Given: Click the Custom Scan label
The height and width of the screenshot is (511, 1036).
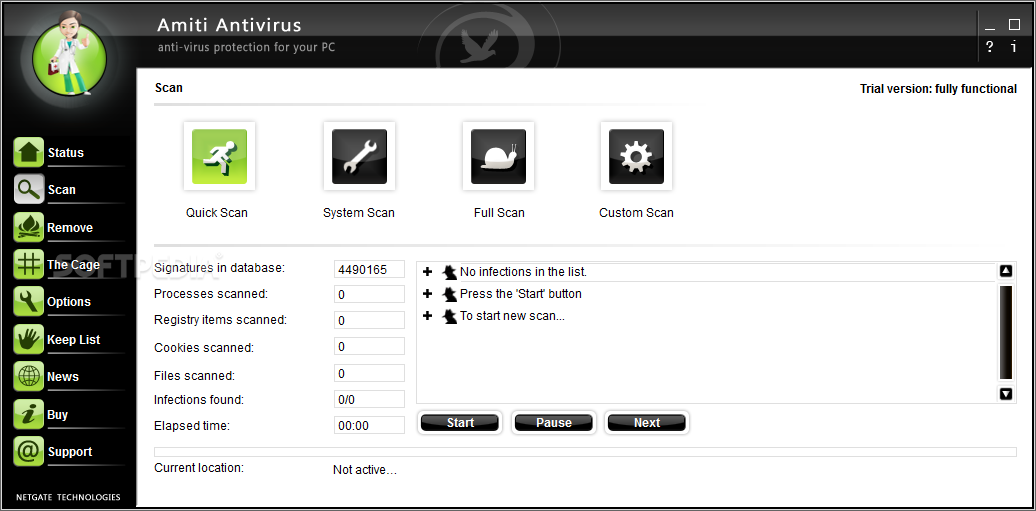Looking at the screenshot, I should [636, 213].
